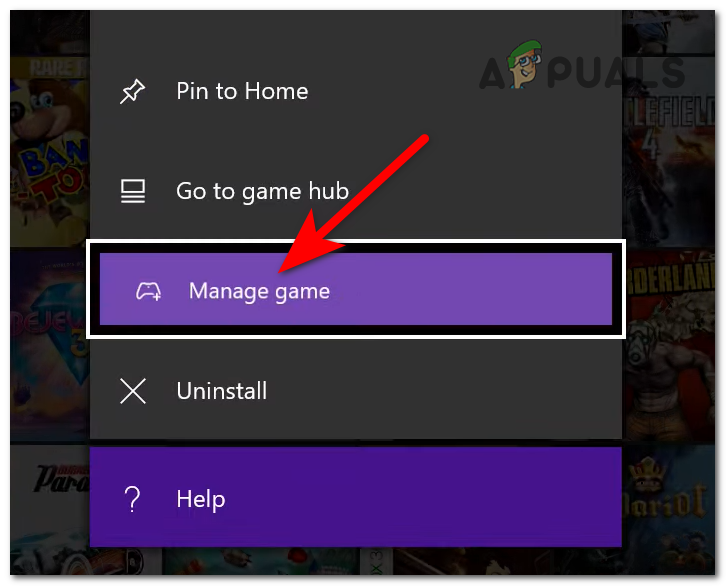Select the Battlefield 4 game tile
Viewport: 726px width, 586px height.
click(668, 153)
